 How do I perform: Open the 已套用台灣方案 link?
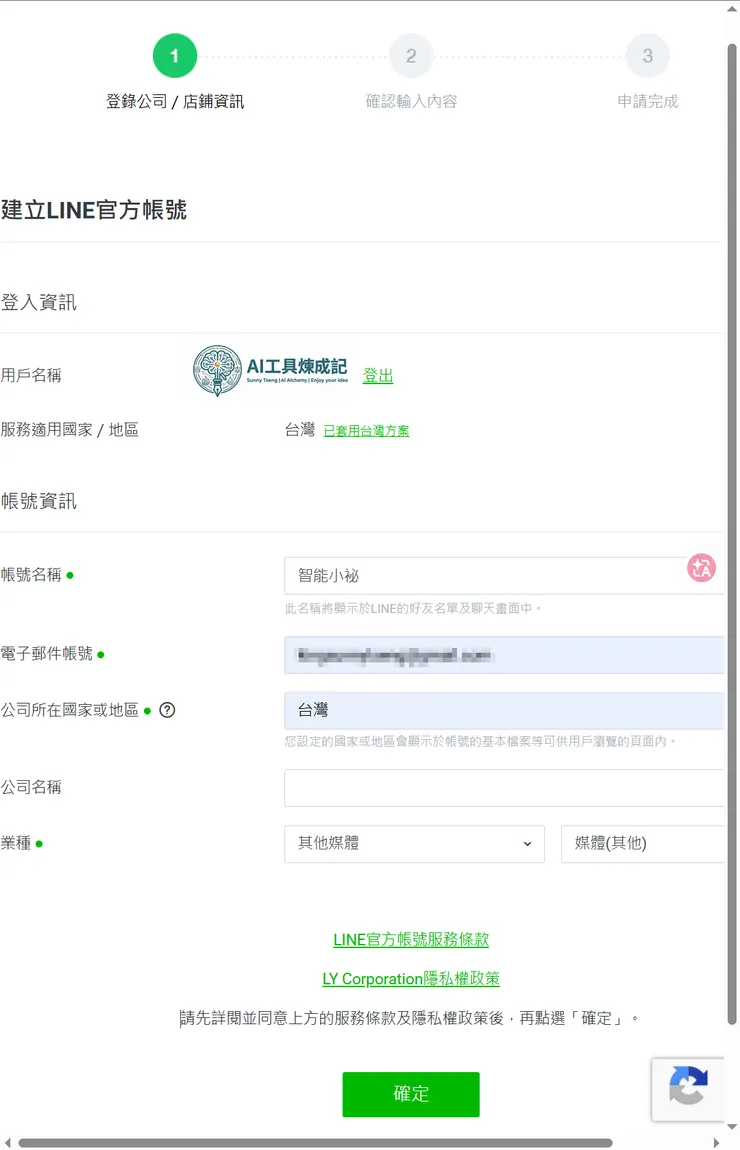click(366, 431)
